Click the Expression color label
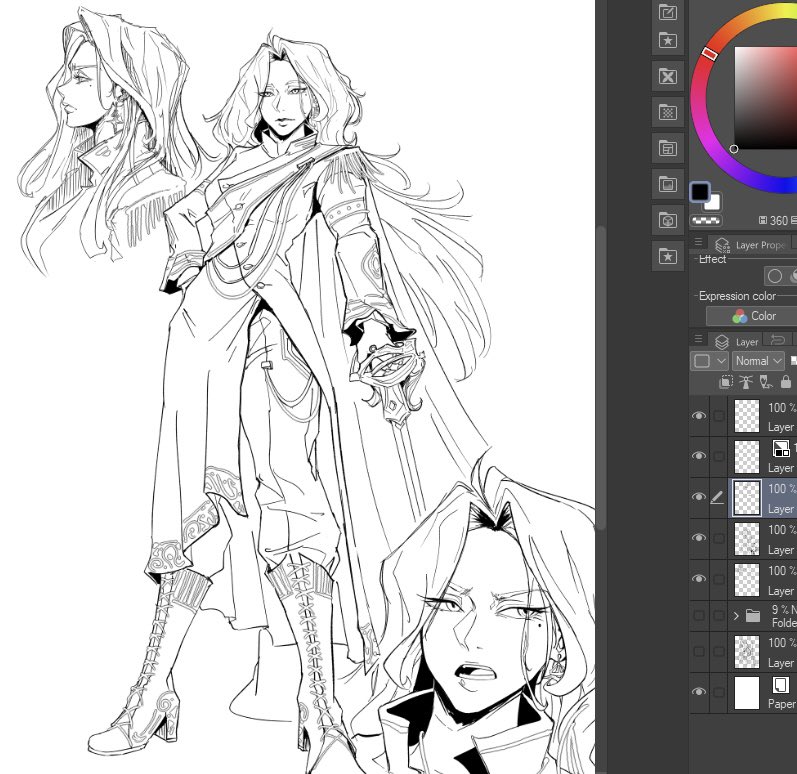This screenshot has height=774, width=797. 737,296
